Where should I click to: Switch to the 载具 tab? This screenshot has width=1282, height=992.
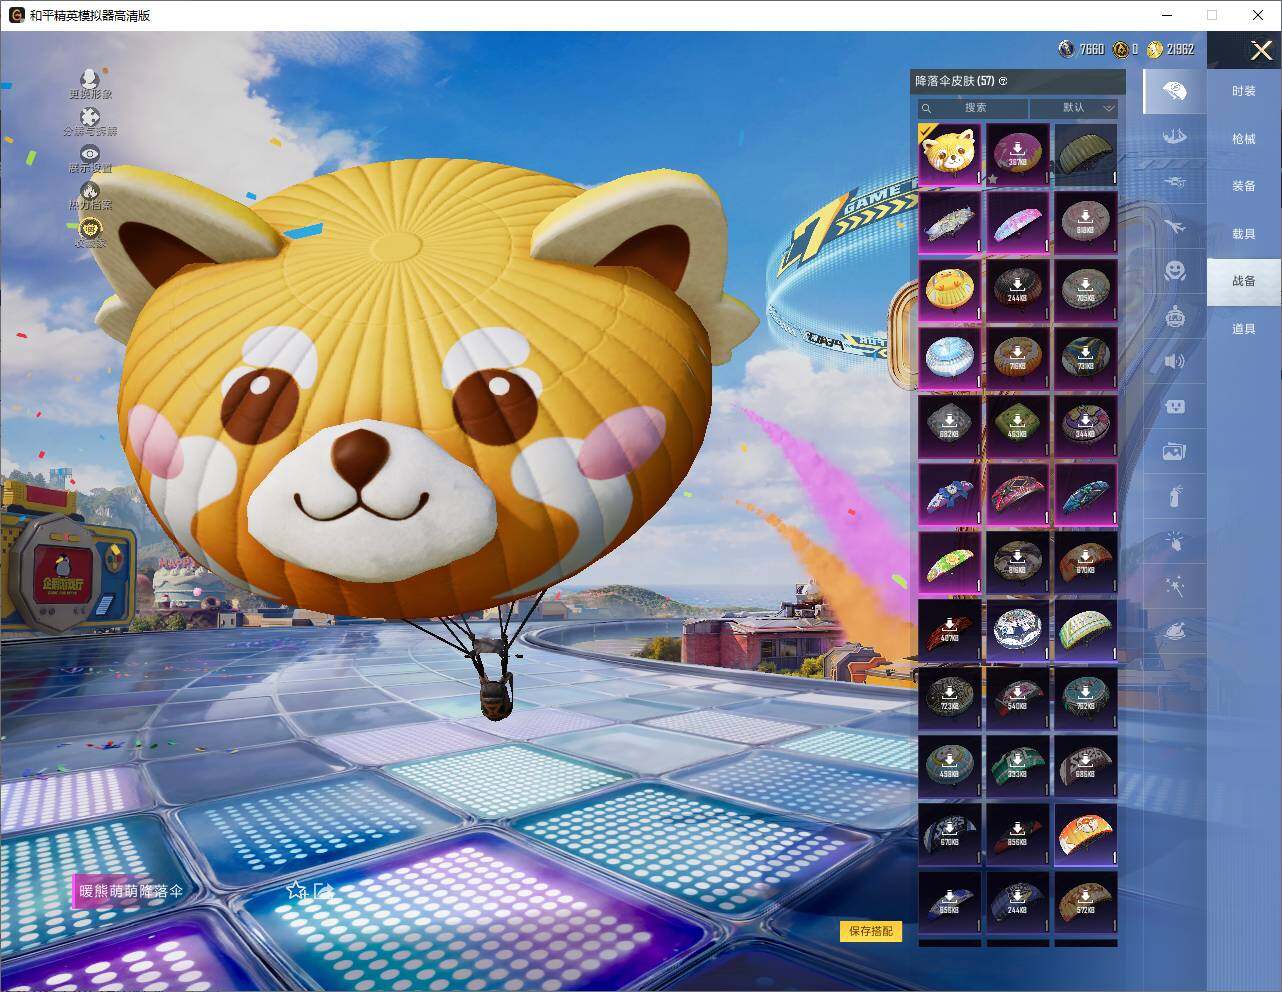(1244, 234)
